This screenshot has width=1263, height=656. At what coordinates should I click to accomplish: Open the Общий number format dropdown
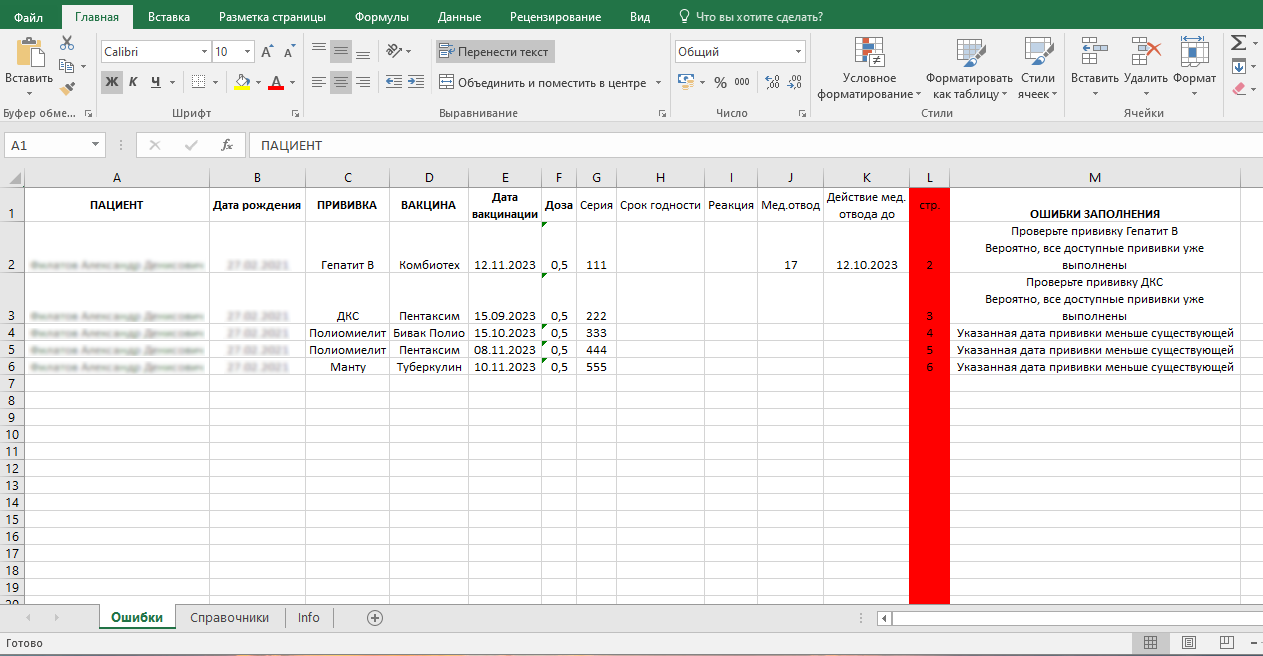click(798, 52)
